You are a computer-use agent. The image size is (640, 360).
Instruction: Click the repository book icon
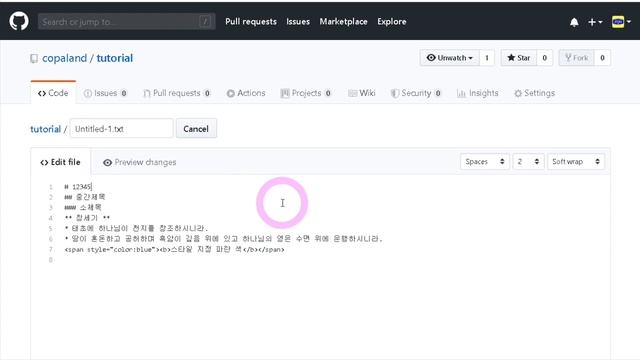point(34,58)
